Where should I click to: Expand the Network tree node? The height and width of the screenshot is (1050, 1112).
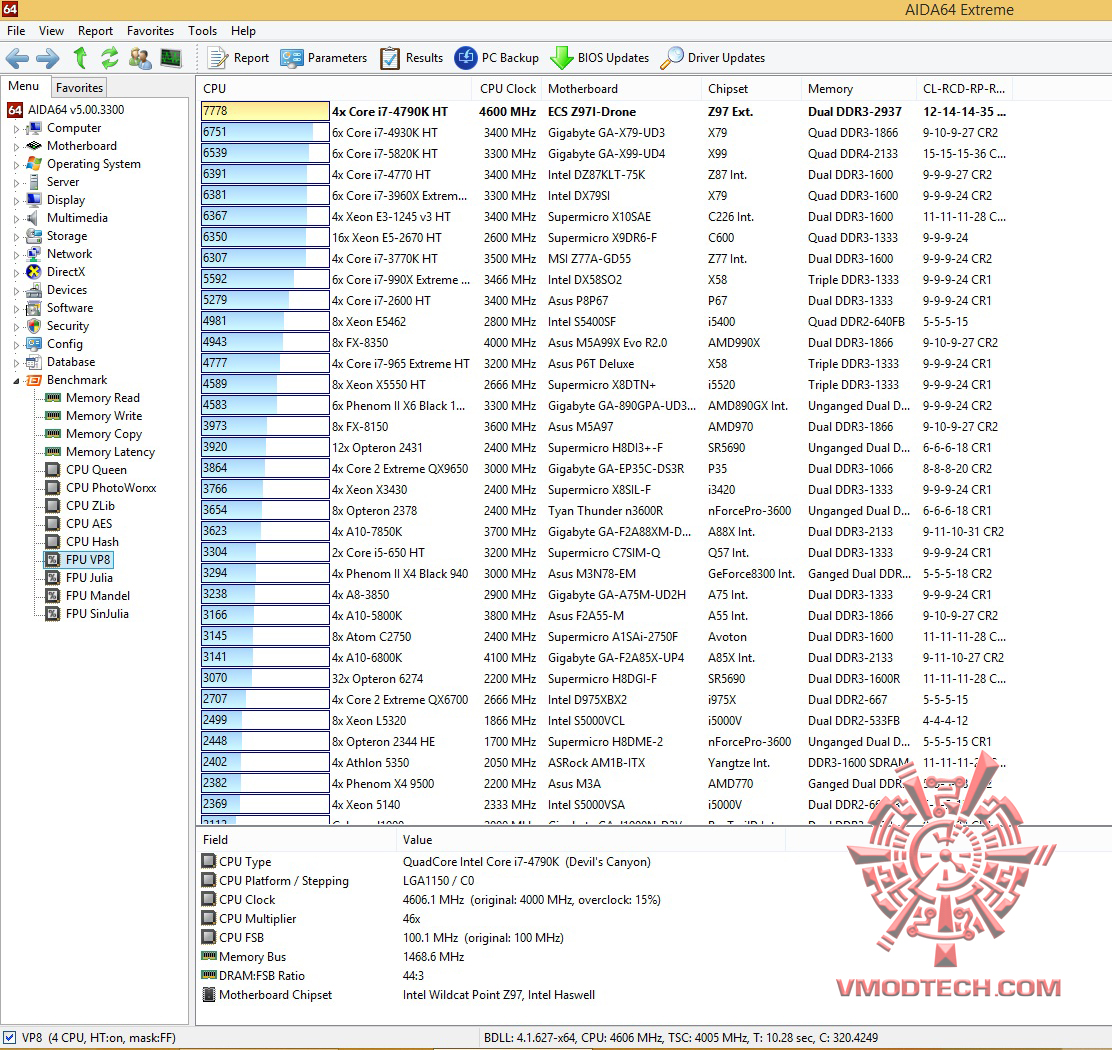pos(16,255)
